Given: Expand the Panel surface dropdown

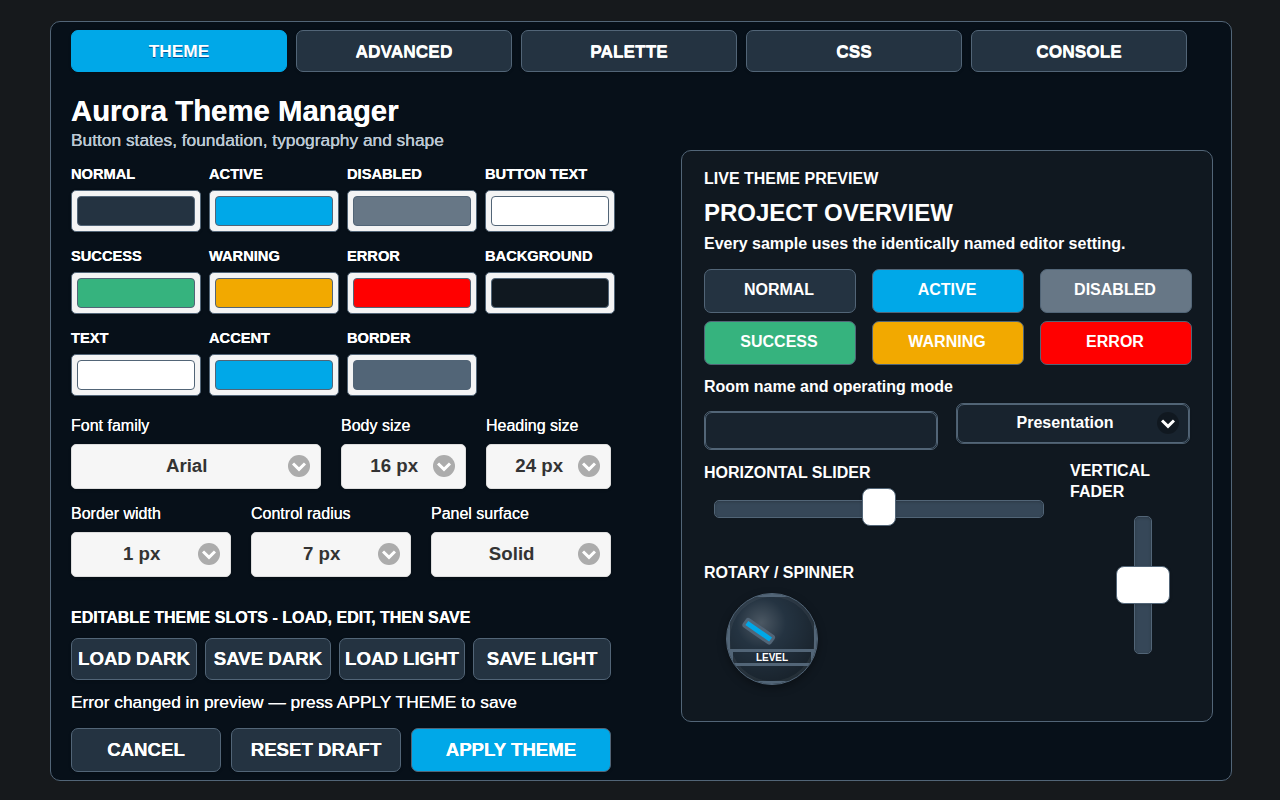Looking at the screenshot, I should click(x=521, y=554).
